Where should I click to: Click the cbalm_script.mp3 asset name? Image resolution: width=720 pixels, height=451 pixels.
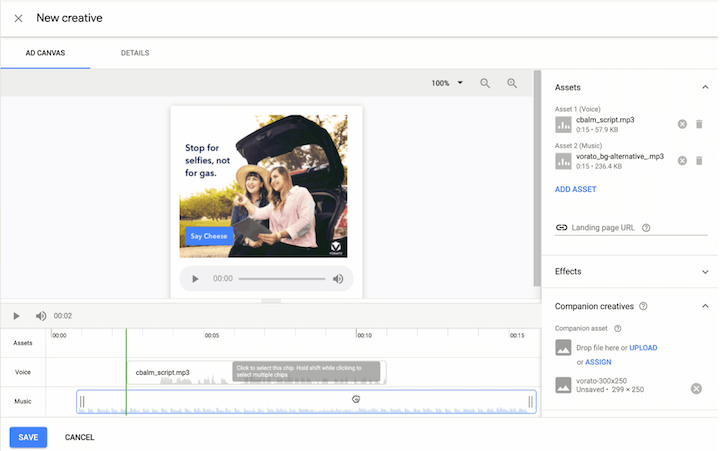tap(605, 120)
